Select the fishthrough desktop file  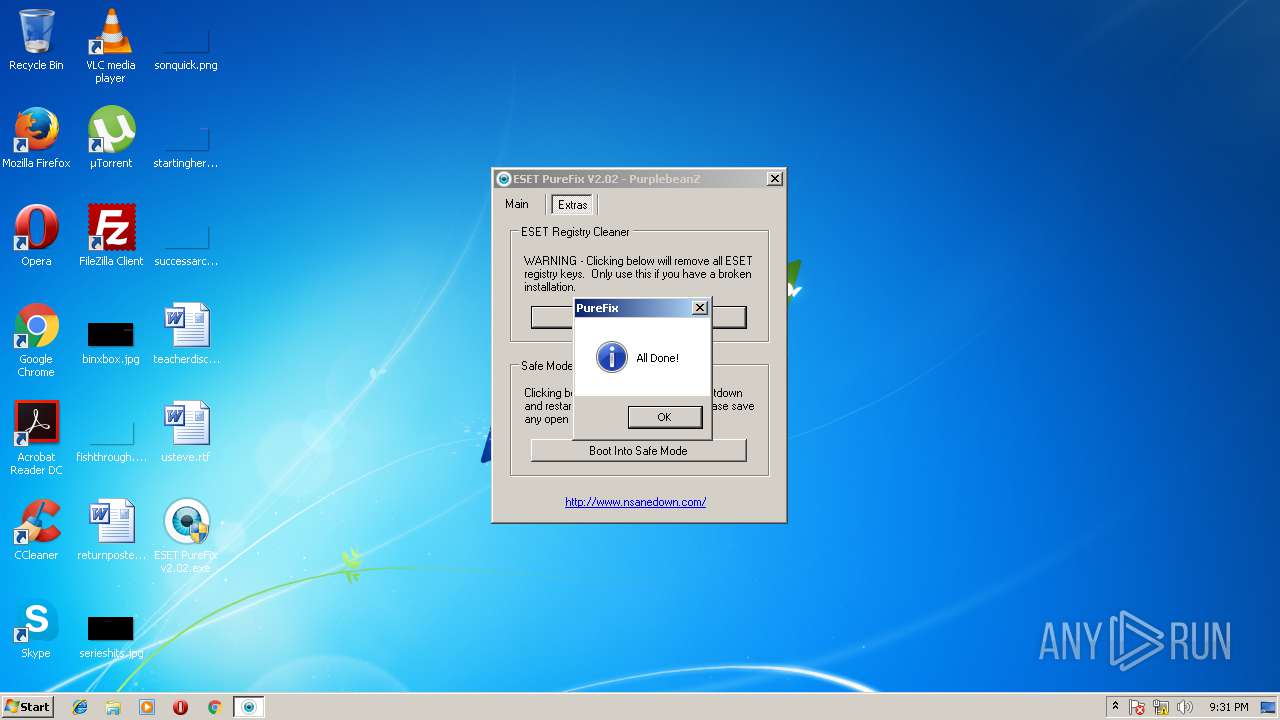click(111, 440)
